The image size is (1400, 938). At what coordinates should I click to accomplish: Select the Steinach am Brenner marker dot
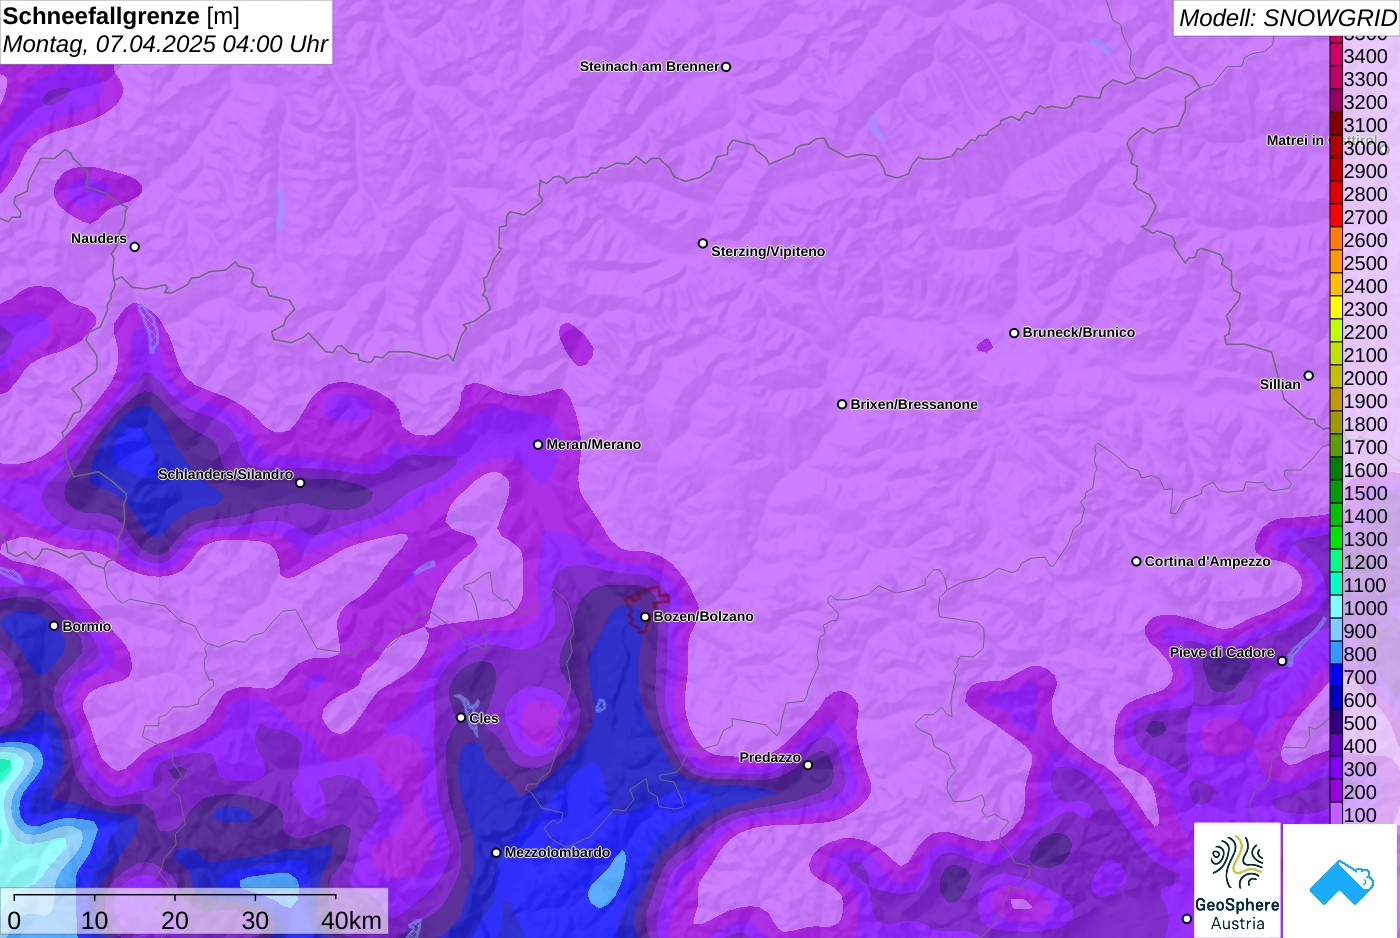[x=726, y=67]
